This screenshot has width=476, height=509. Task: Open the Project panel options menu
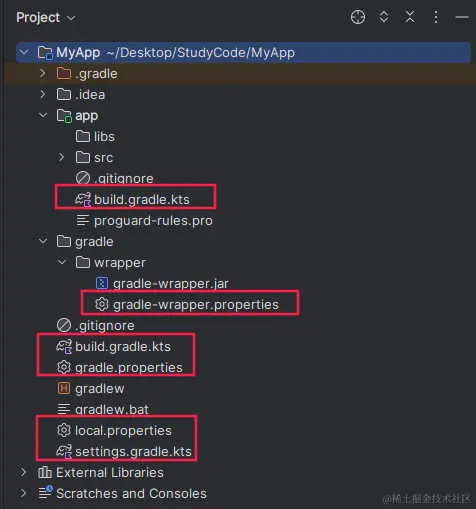click(436, 17)
